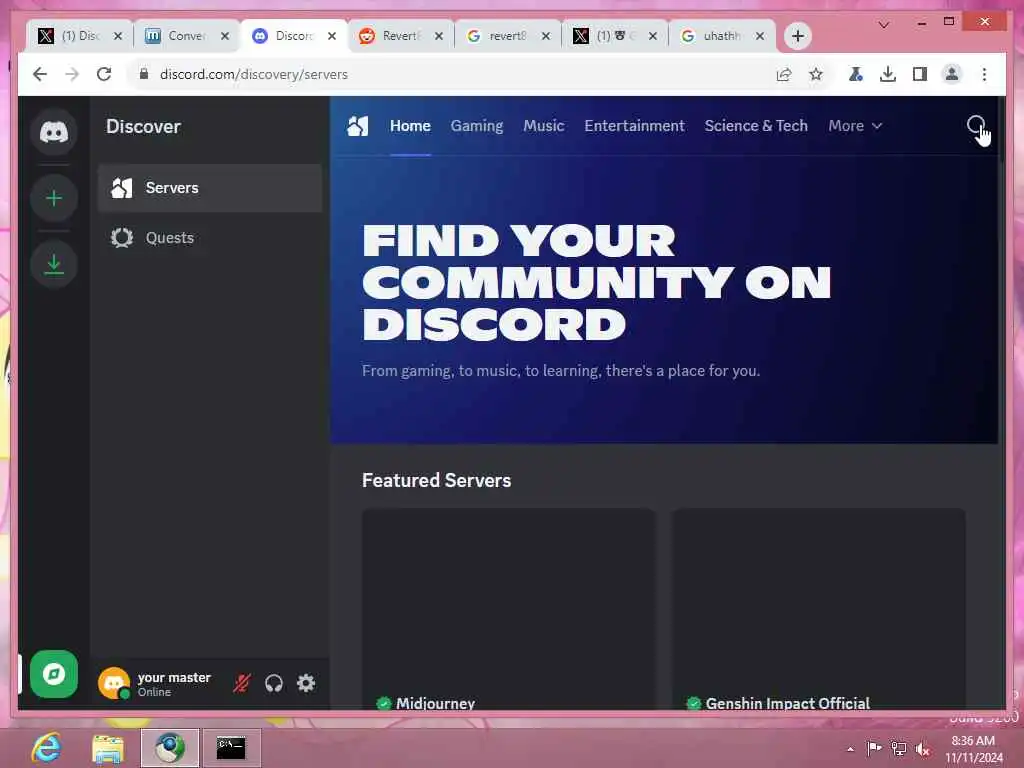Close the 'Conve' browser tab
This screenshot has width=1024, height=768.
click(x=225, y=36)
